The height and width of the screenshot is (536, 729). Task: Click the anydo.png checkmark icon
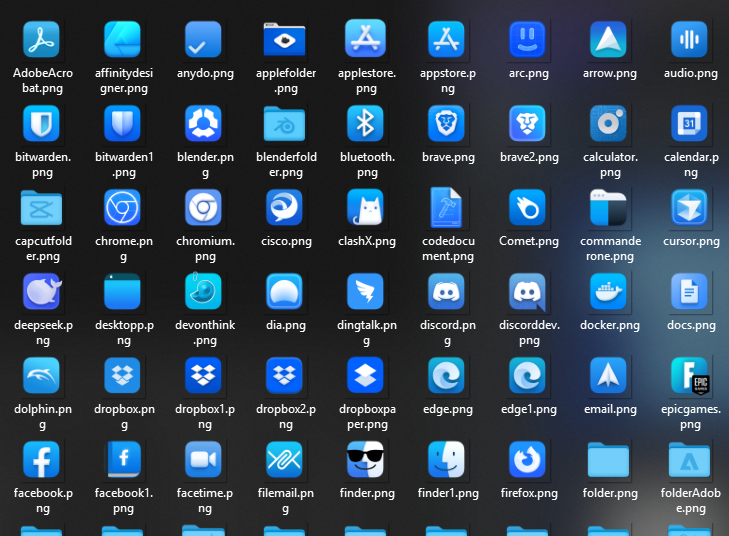pyautogui.click(x=203, y=40)
